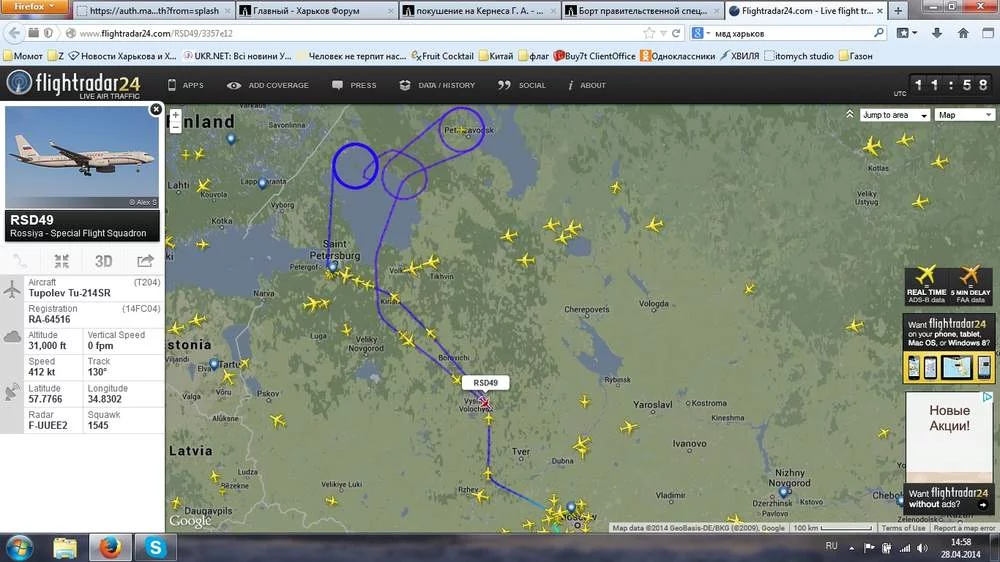Viewport: 1000px width, 562px height.
Task: Click the REAL TIME ADS-B legend icon
Action: click(926, 285)
